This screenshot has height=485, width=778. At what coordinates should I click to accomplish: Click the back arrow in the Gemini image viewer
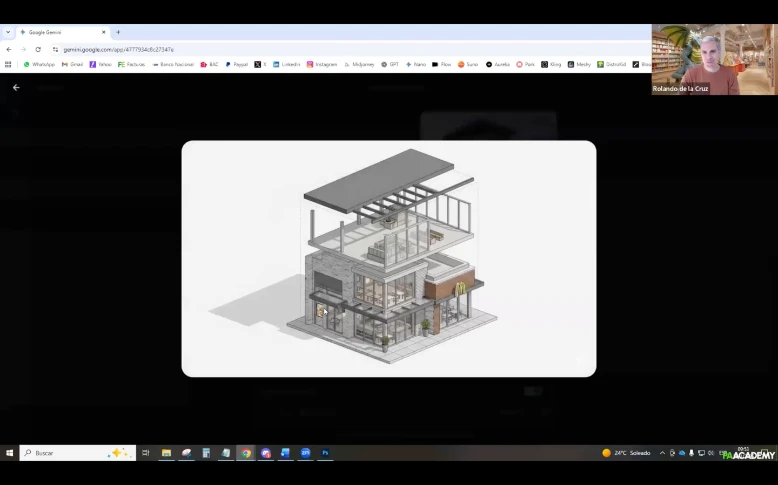click(x=16, y=88)
